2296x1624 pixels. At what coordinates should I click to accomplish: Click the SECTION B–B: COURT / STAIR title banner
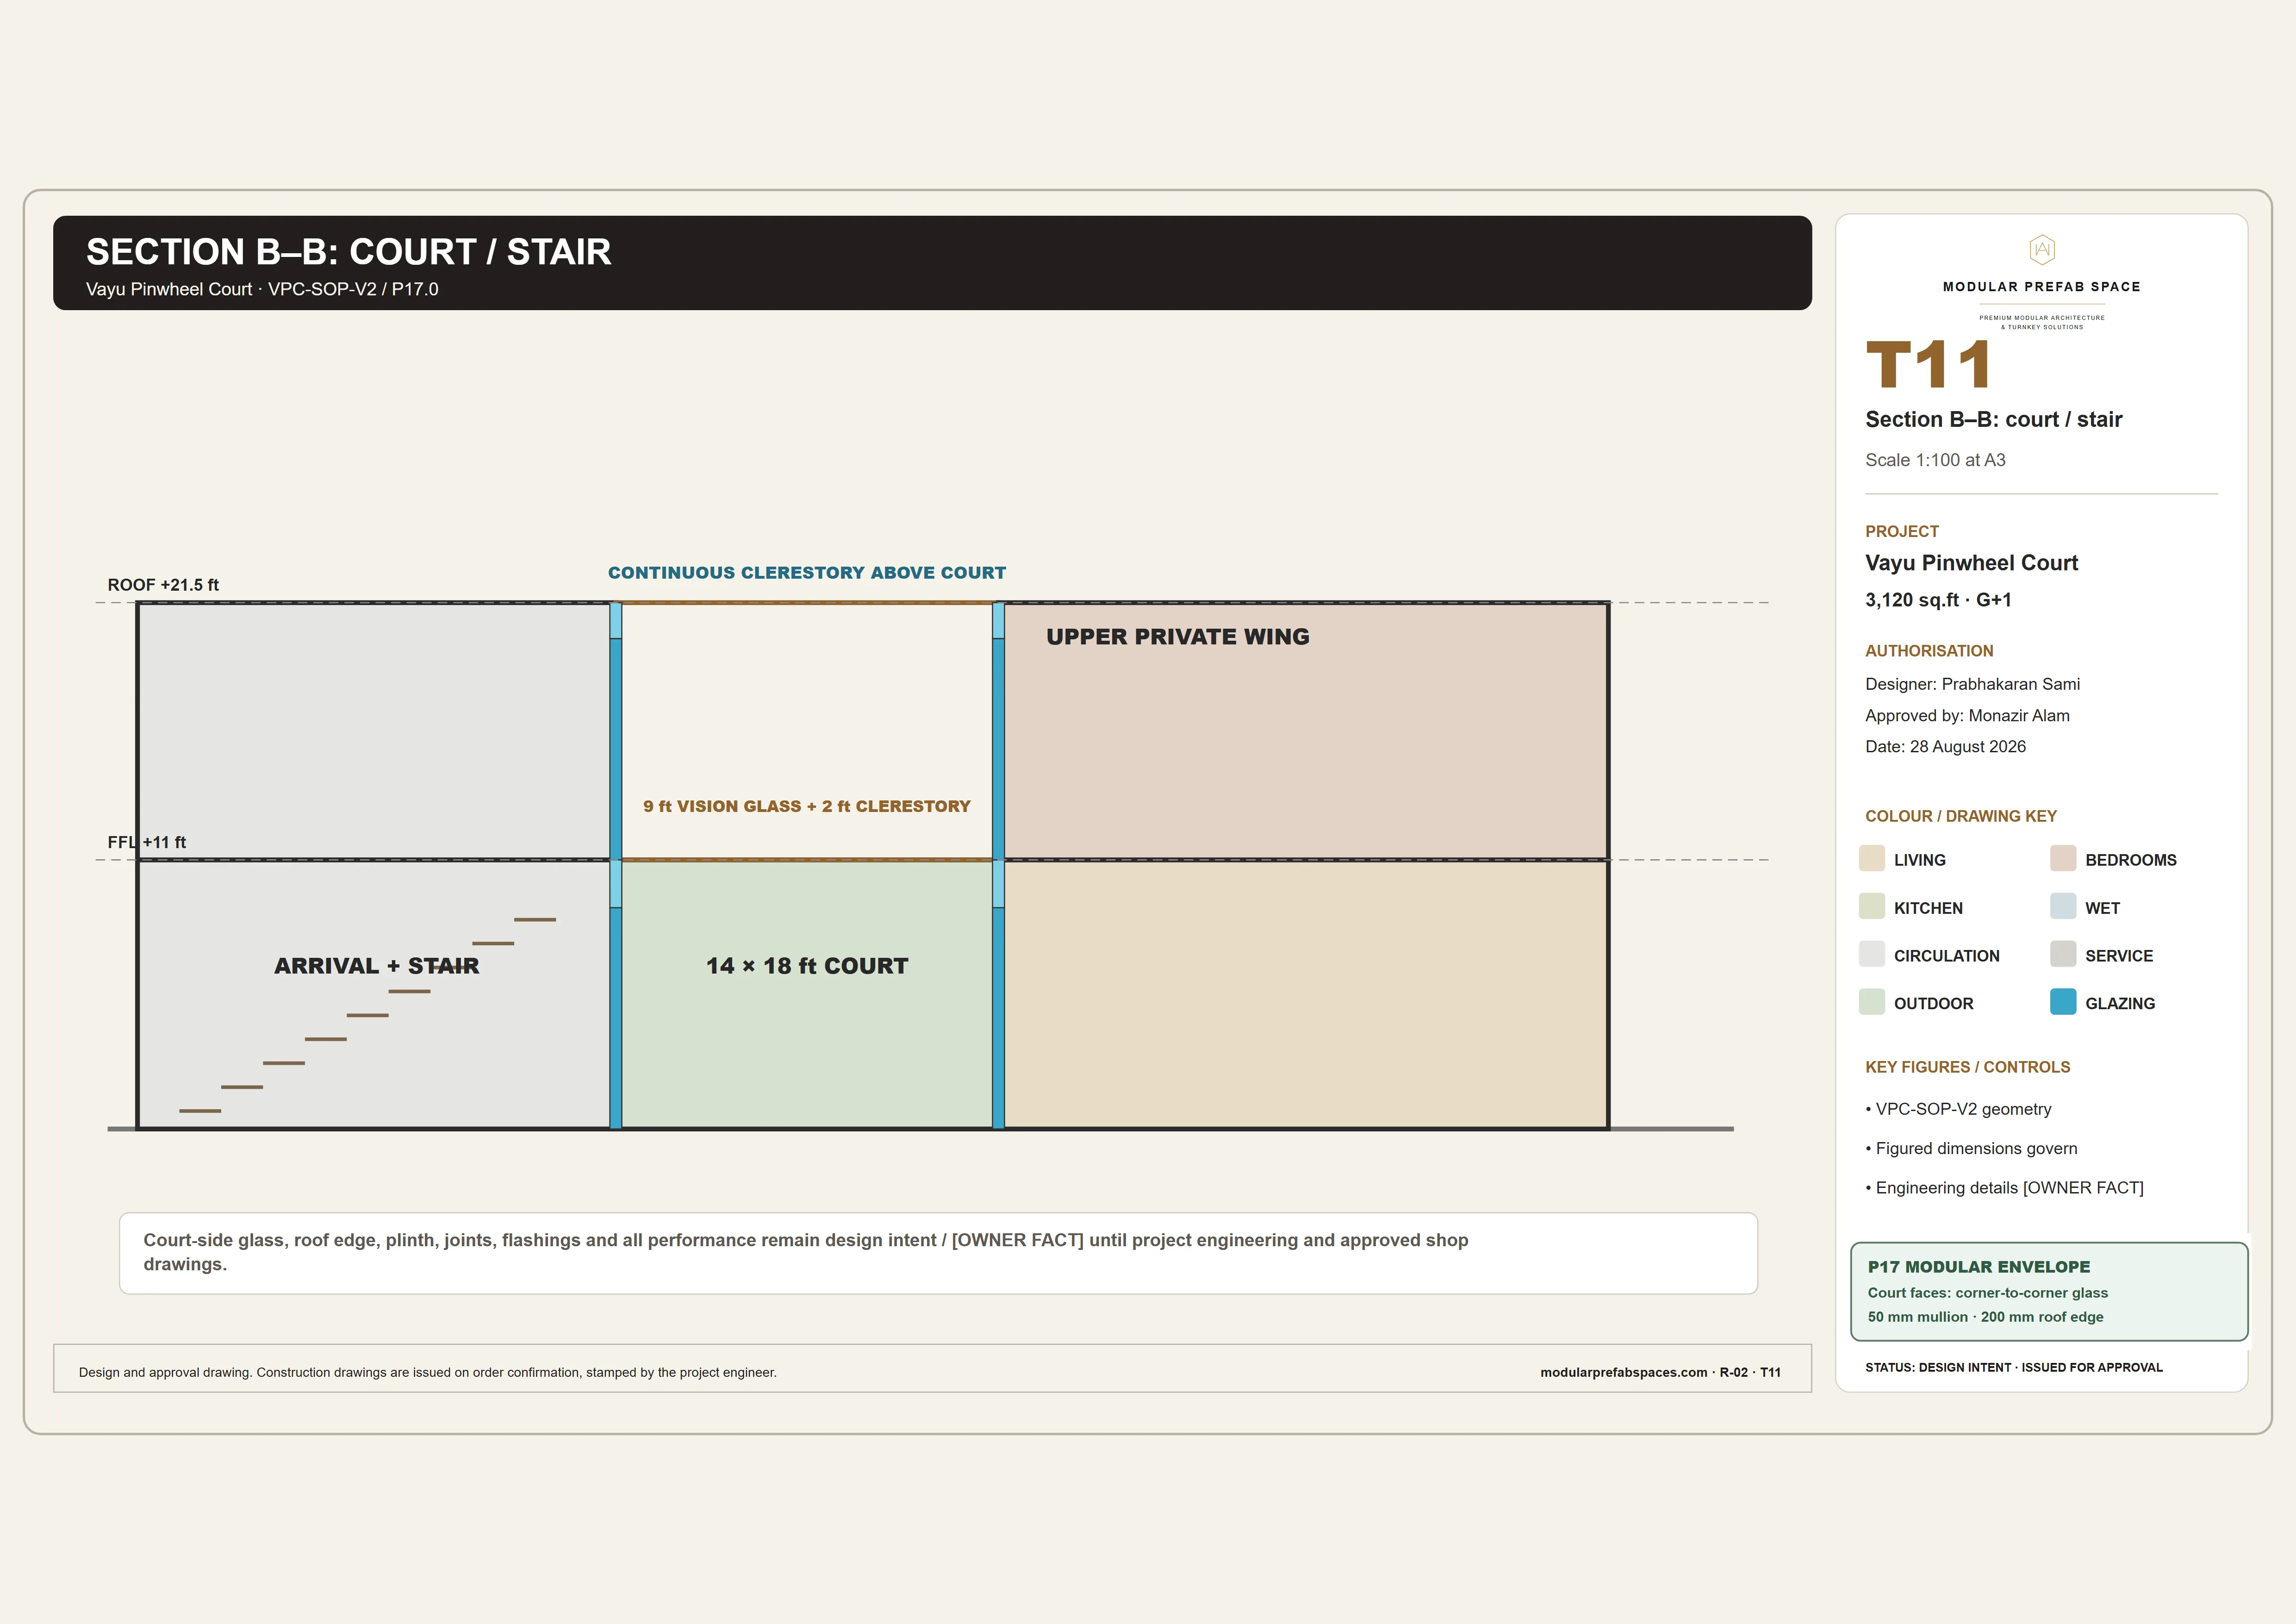932,263
